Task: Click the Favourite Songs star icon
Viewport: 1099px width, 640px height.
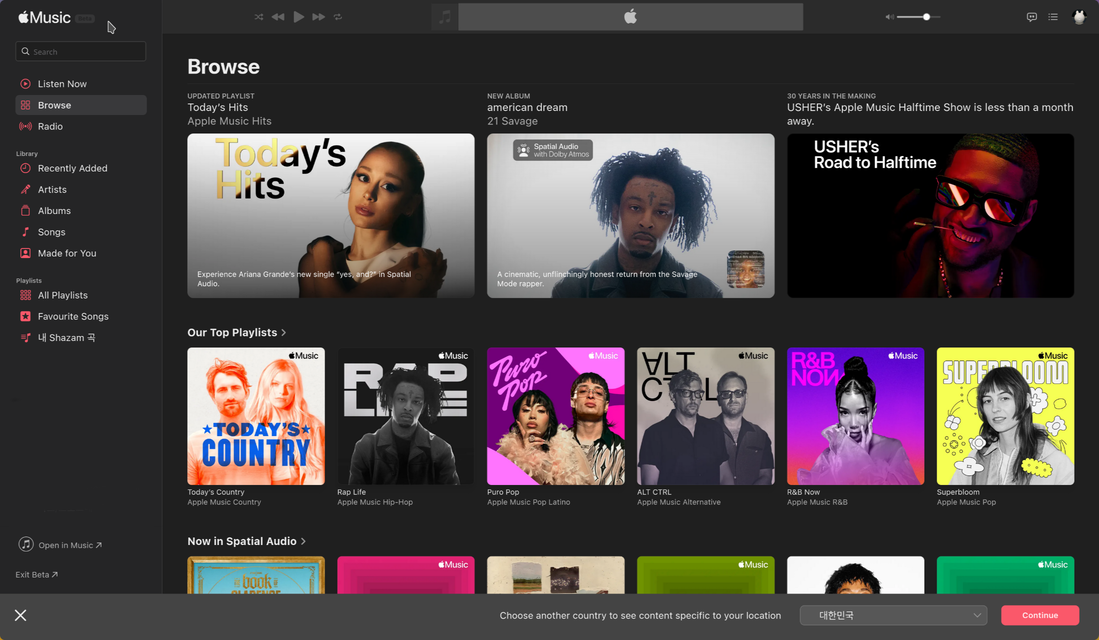Action: coord(25,316)
